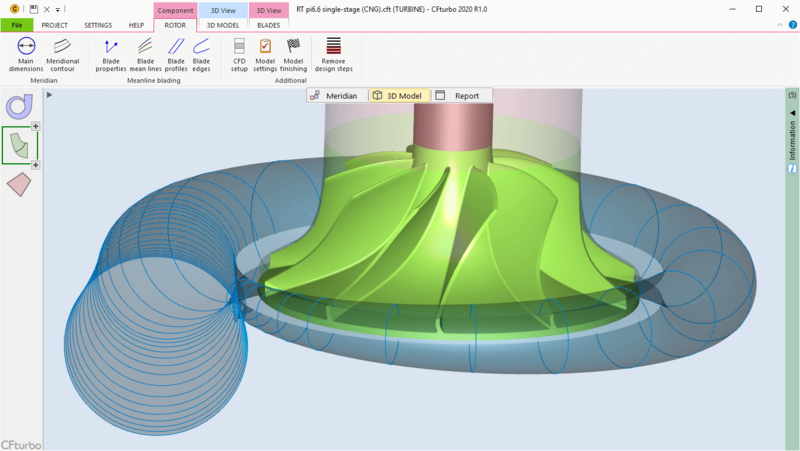The height and width of the screenshot is (451, 800).
Task: Open CFD setup
Action: [x=240, y=54]
